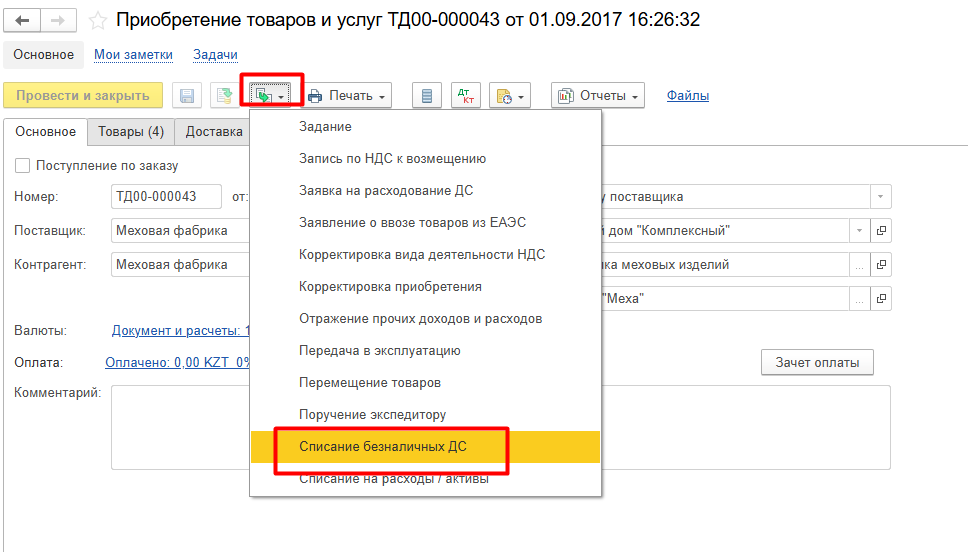Click the back navigation arrow

click(22, 20)
